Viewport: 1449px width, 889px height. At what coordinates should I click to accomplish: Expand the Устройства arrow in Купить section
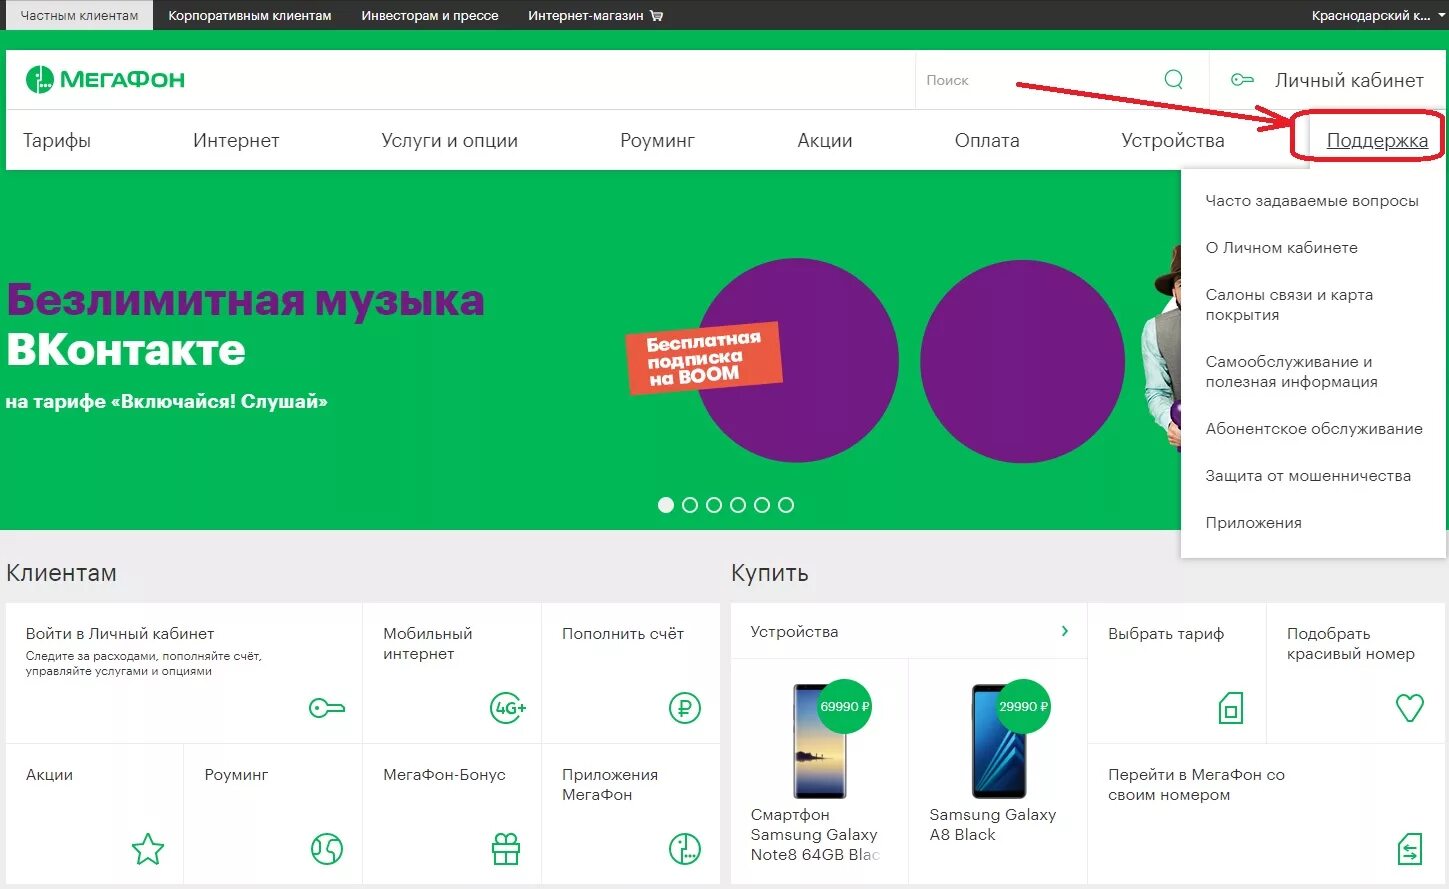[1064, 631]
